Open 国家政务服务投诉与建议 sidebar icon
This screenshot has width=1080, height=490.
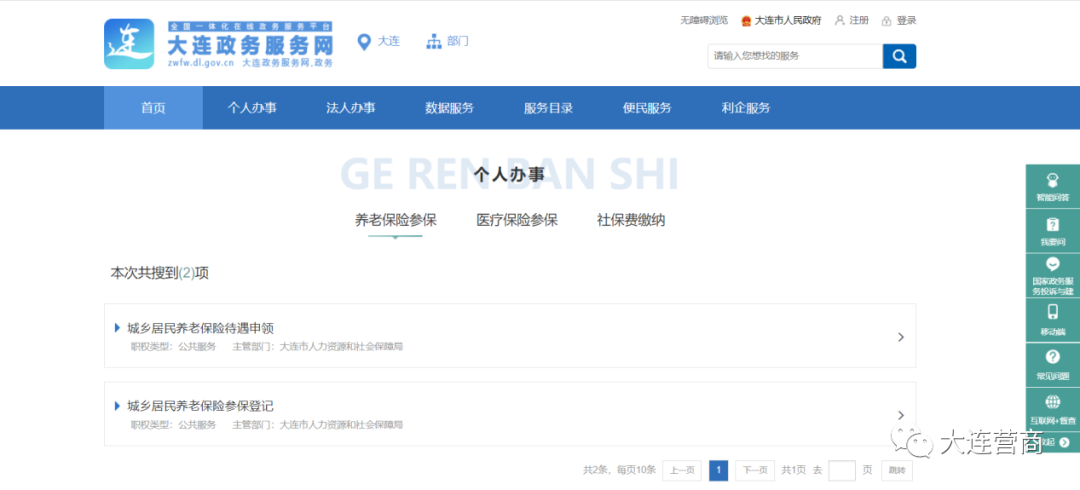click(x=1052, y=266)
